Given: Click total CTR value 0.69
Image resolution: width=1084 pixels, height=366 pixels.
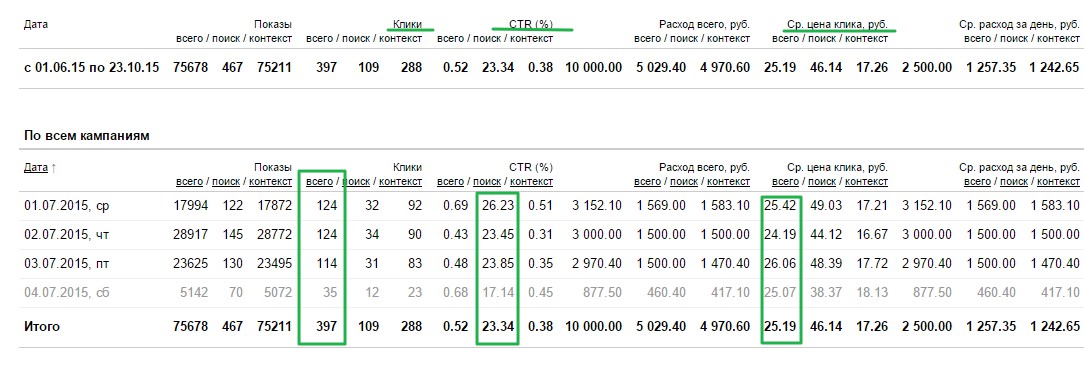Looking at the screenshot, I should (x=456, y=206).
